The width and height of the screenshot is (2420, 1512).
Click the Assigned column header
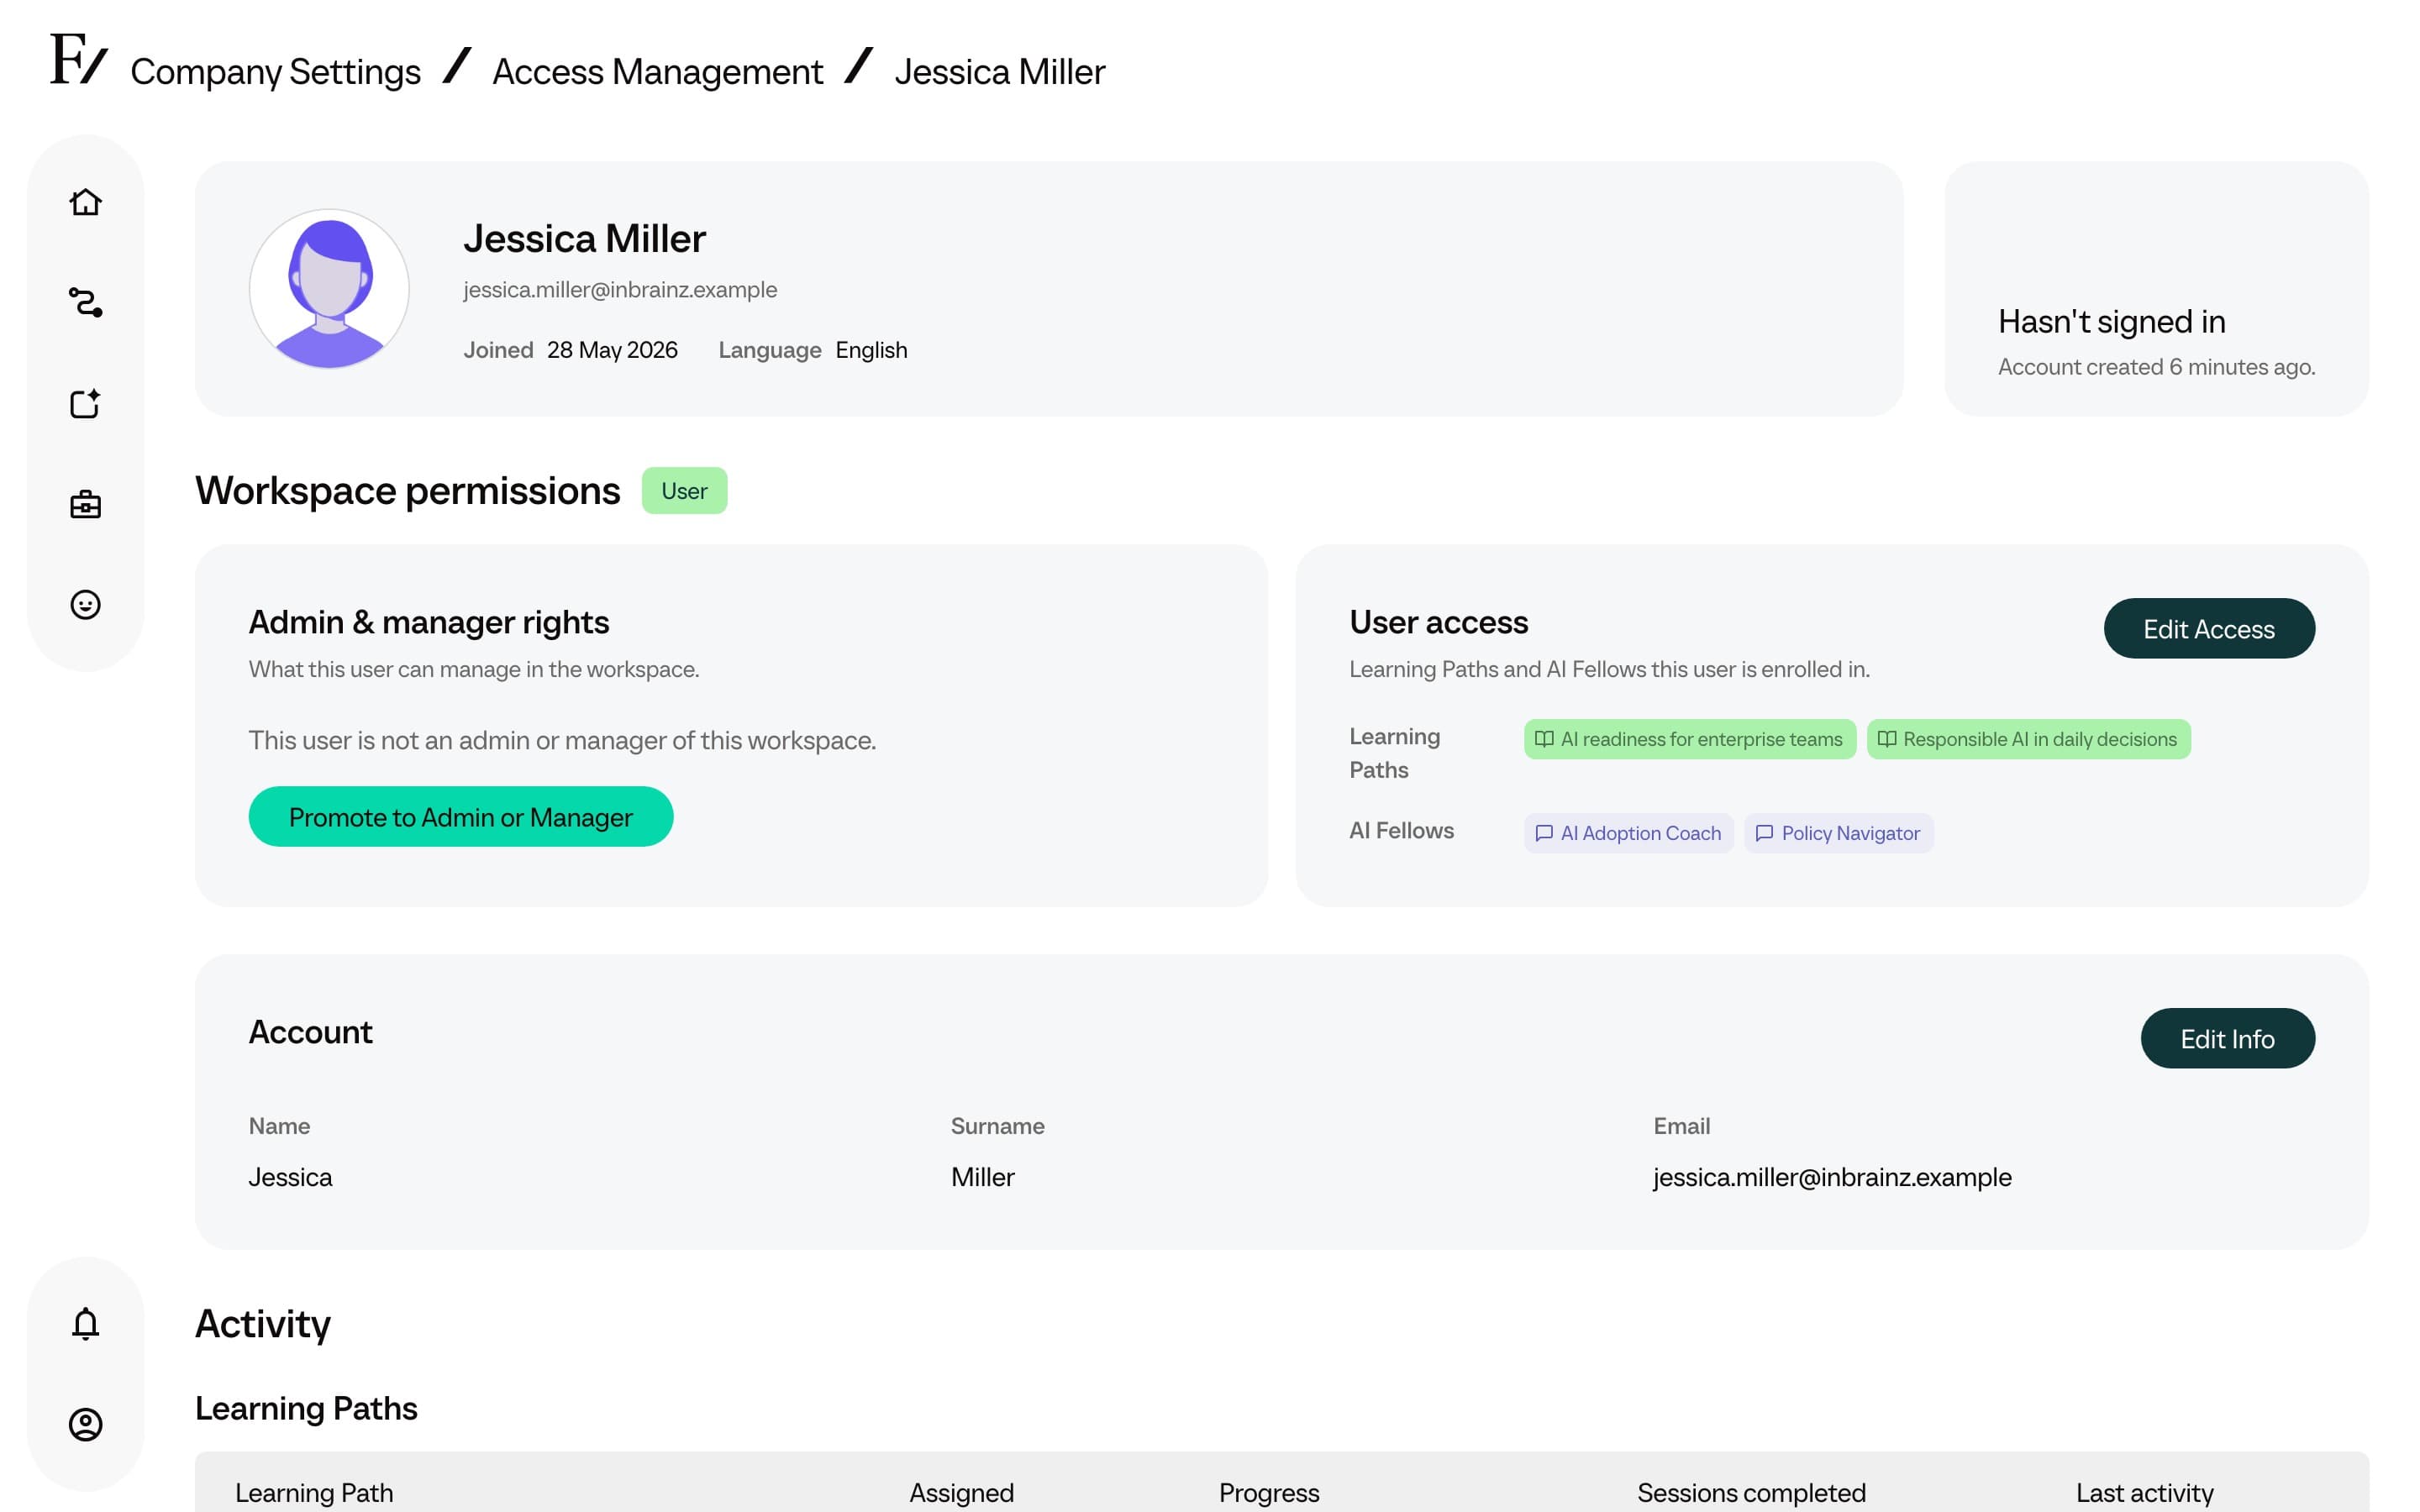coord(961,1493)
